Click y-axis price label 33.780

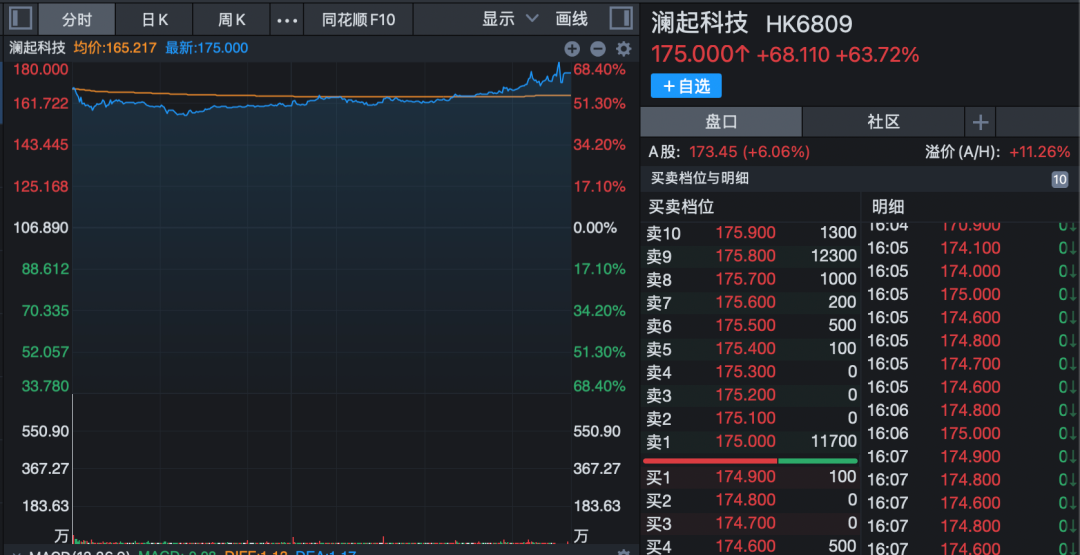click(45, 386)
